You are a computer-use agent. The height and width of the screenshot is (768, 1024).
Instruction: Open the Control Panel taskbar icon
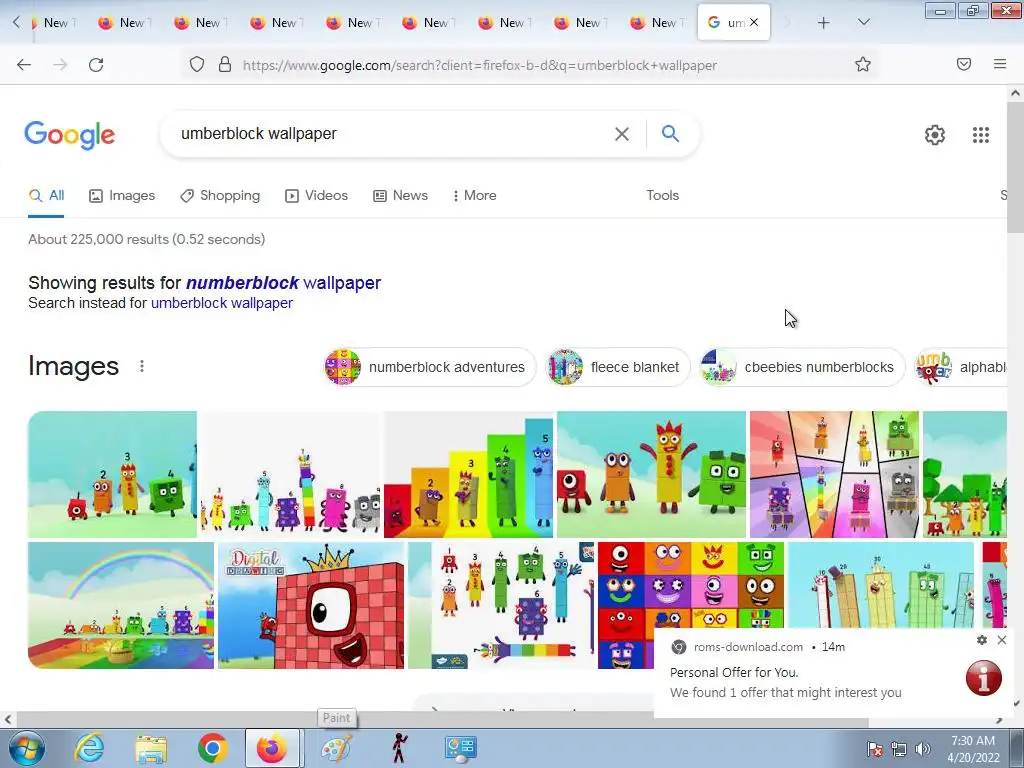pyautogui.click(x=460, y=748)
